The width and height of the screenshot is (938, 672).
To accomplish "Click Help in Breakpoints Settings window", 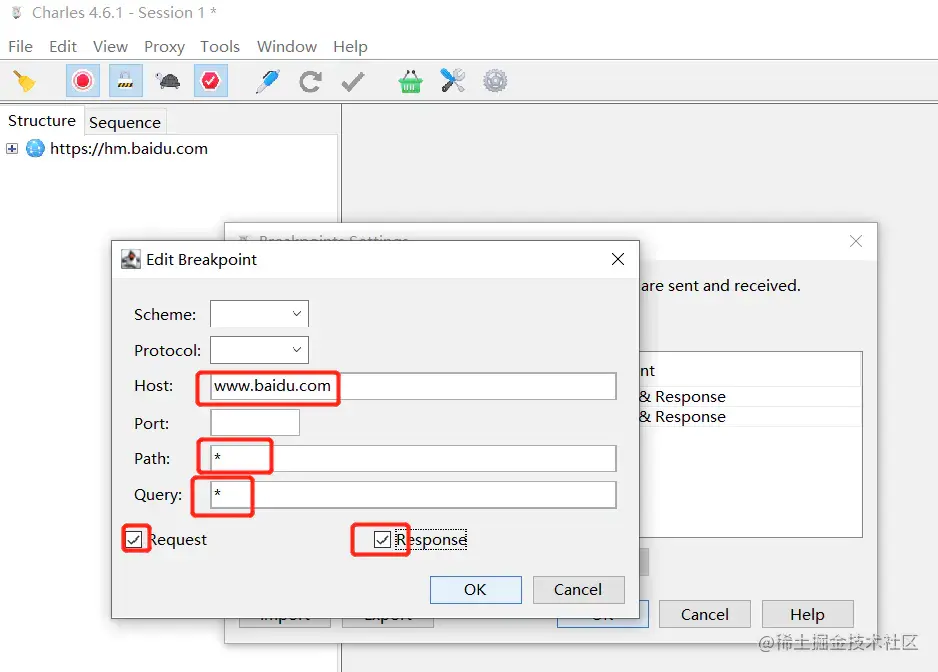I will click(808, 614).
